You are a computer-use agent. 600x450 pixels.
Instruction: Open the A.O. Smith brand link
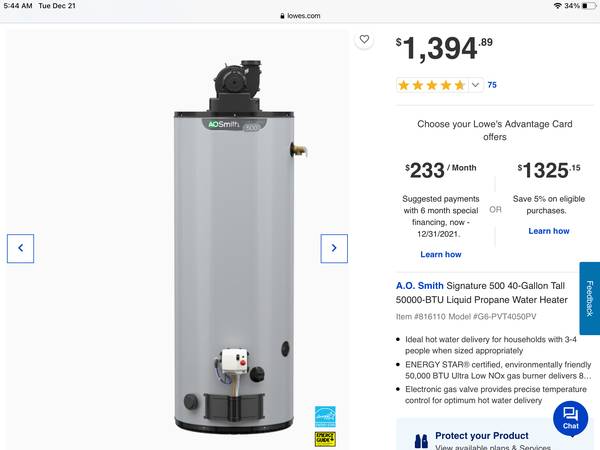(x=420, y=286)
